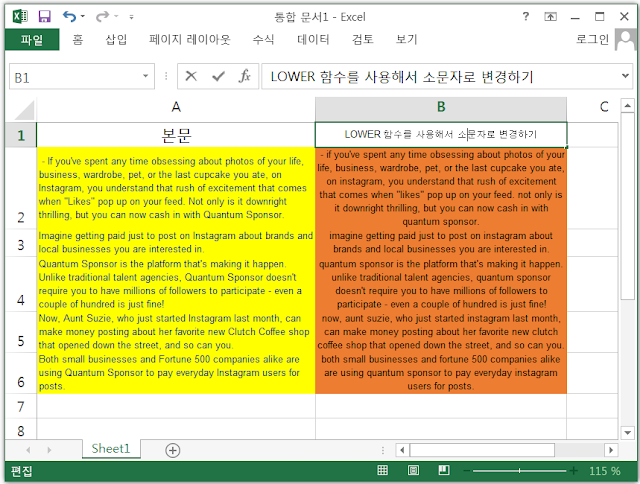Image resolution: width=640 pixels, height=484 pixels.
Task: Select the Sheet1 tab
Action: tap(111, 449)
